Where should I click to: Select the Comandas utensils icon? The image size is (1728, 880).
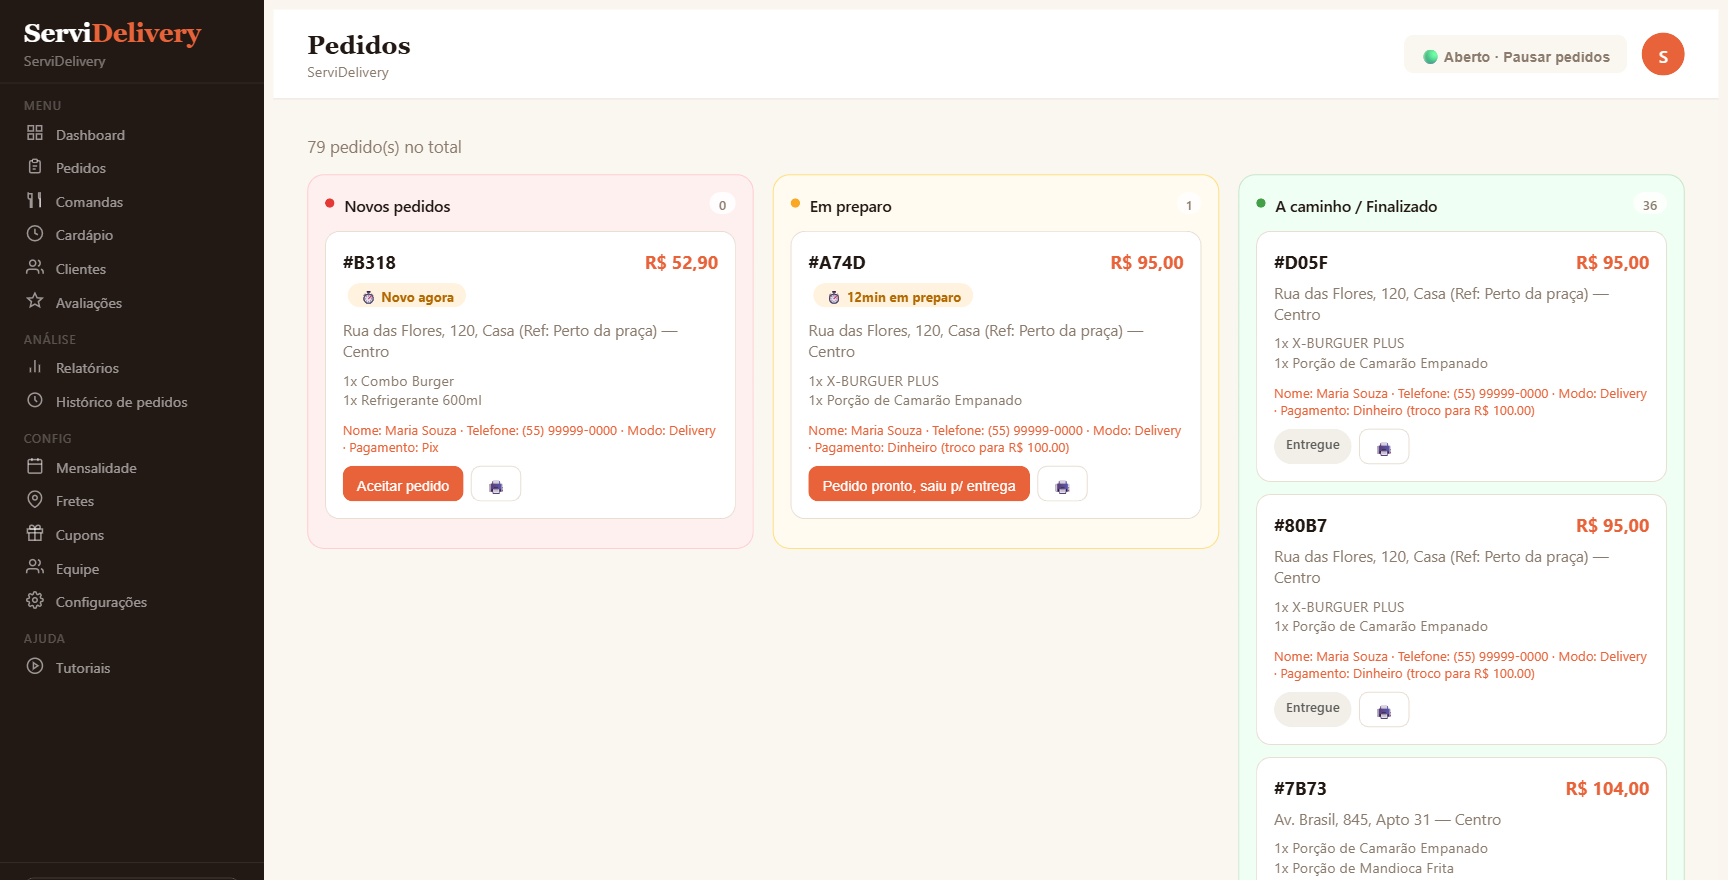pyautogui.click(x=35, y=200)
